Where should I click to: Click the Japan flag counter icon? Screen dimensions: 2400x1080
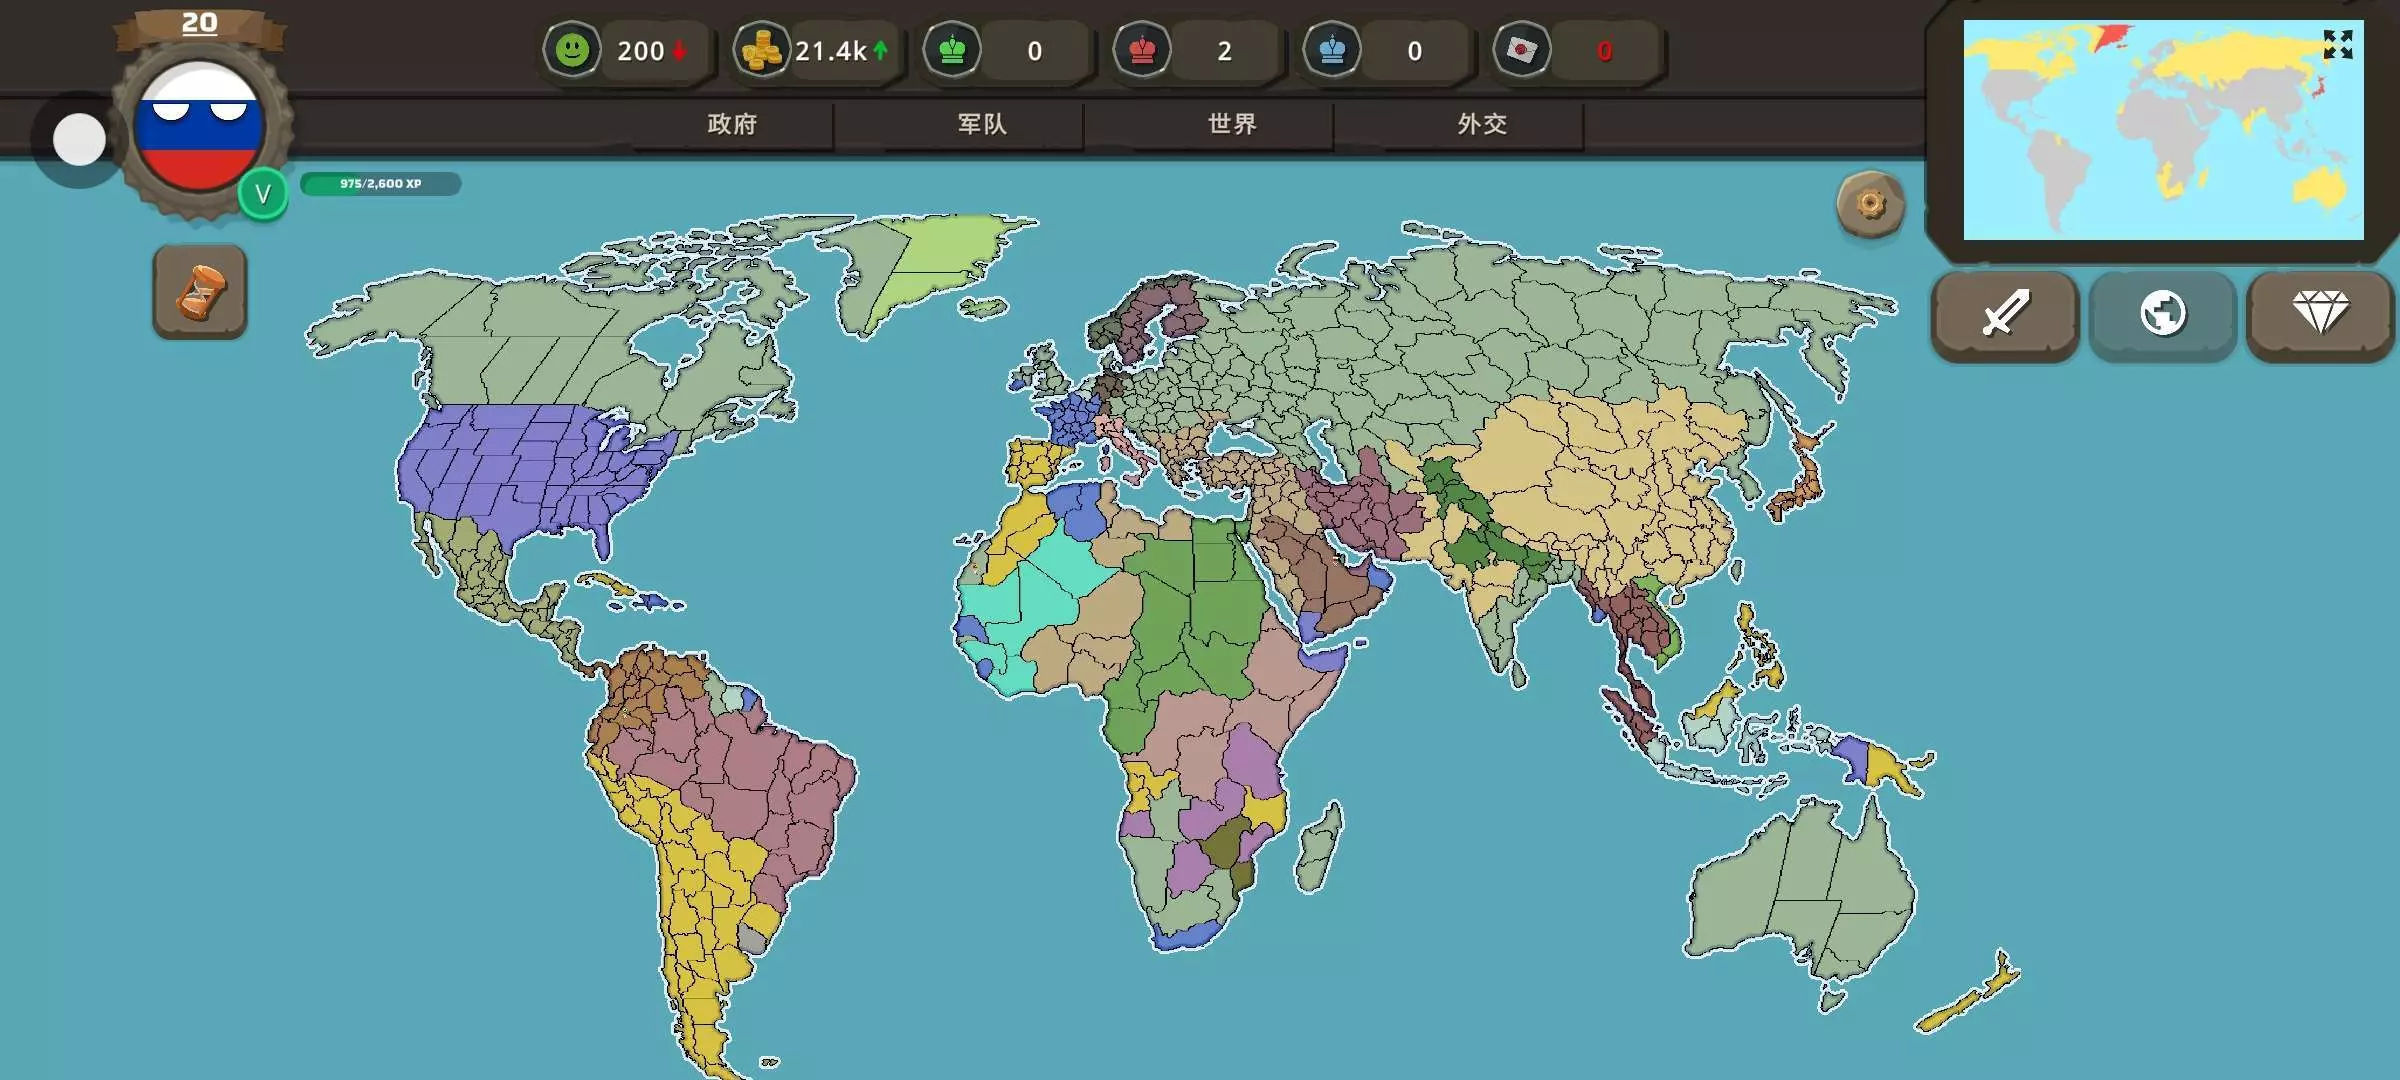[1522, 50]
